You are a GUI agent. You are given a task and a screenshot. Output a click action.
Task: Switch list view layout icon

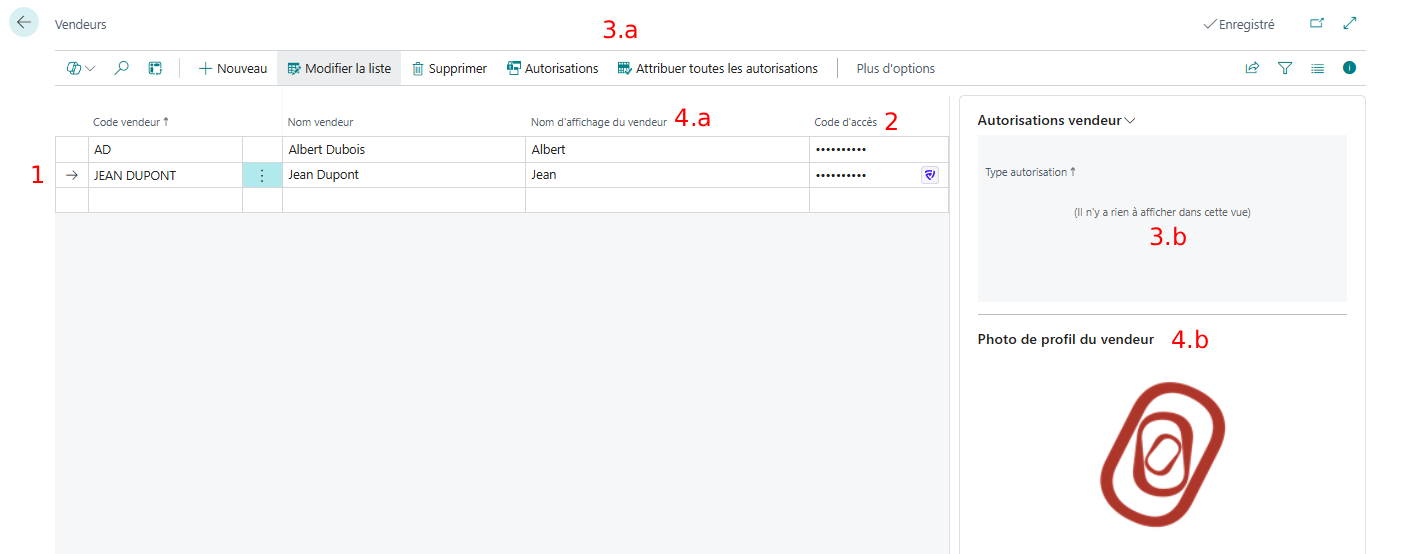pyautogui.click(x=1318, y=68)
